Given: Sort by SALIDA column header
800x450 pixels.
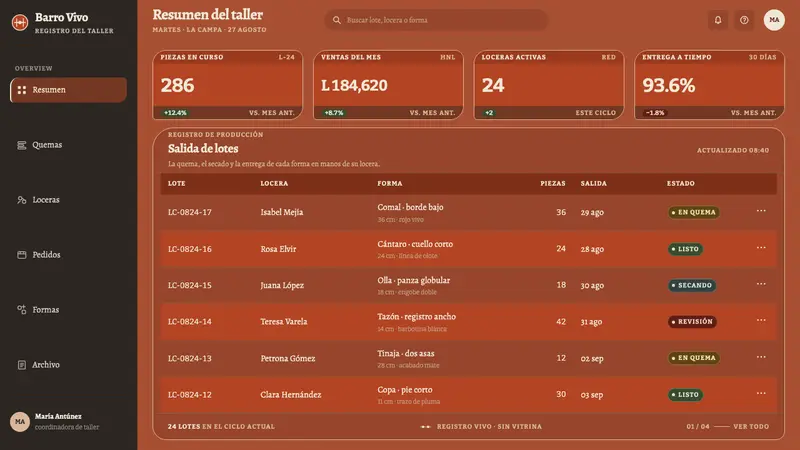Looking at the screenshot, I should pos(593,183).
